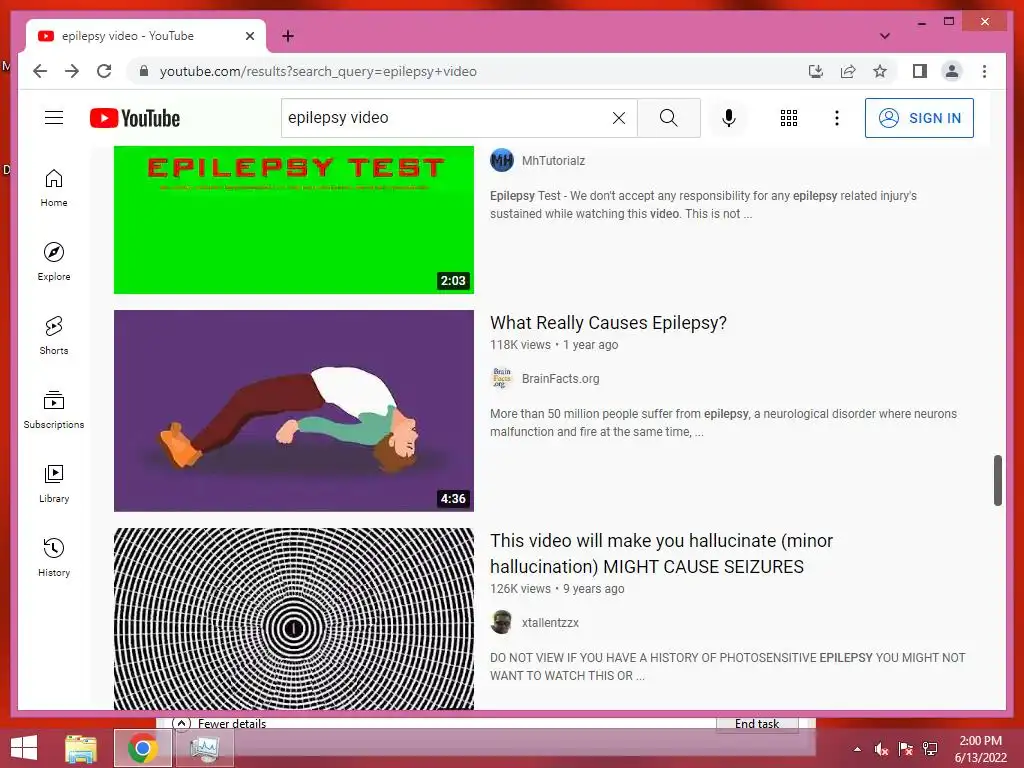Open YouTube apps grid icon
Image resolution: width=1024 pixels, height=768 pixels.
click(788, 118)
